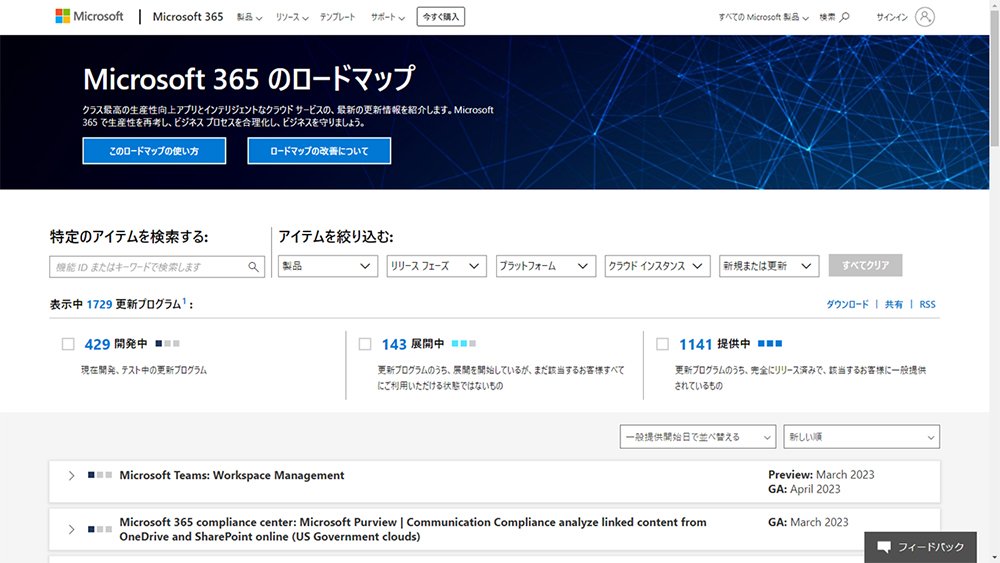The height and width of the screenshot is (563, 1000).
Task: Click status icon beside Communication Compliance item
Action: 99,529
